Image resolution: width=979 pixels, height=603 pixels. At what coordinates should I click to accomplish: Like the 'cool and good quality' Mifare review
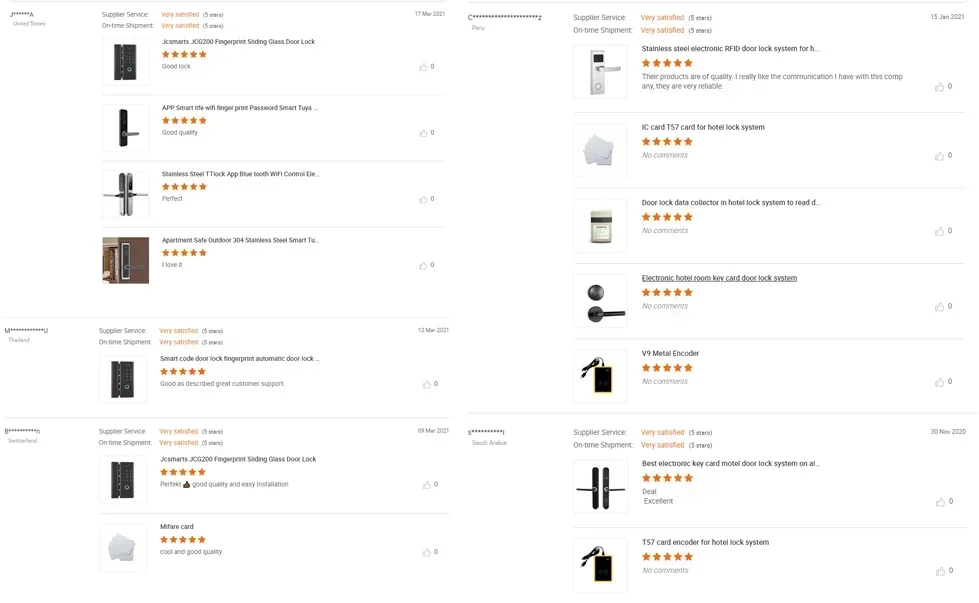pos(427,552)
